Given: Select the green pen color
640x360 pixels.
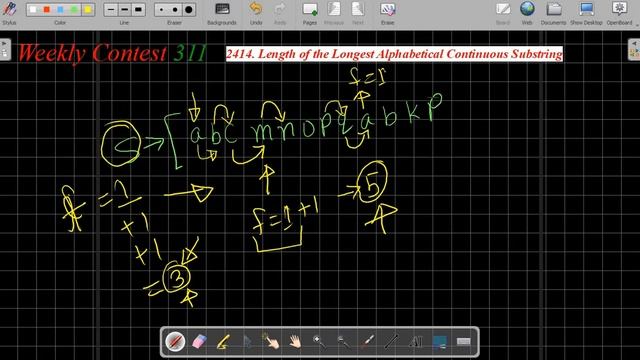Looking at the screenshot, I should [x=74, y=9].
